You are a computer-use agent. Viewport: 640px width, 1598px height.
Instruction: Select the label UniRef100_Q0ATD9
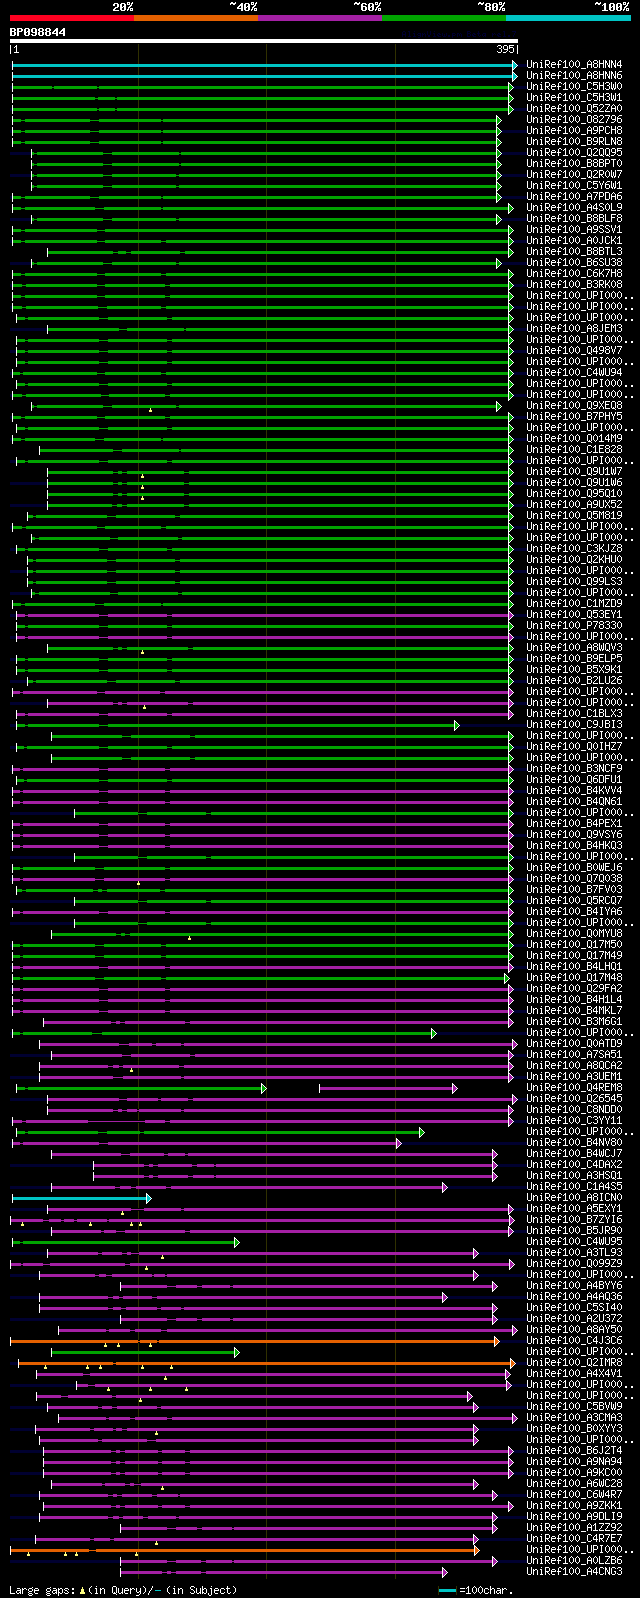click(574, 1043)
